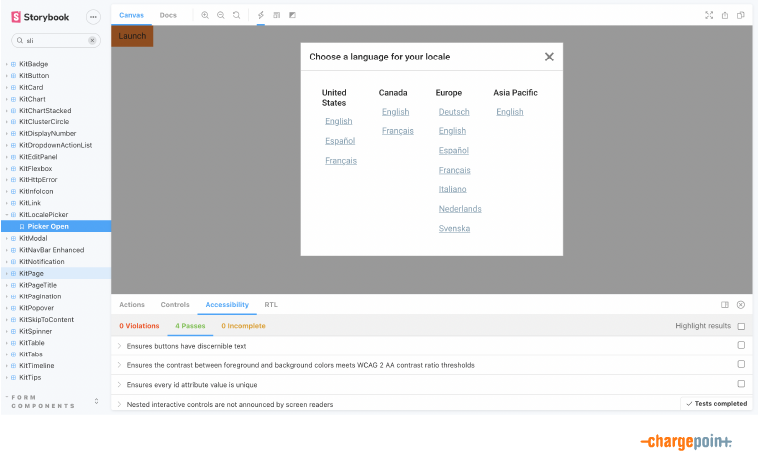Expand the unique id attribute rule
This screenshot has width=759, height=472.
tap(119, 385)
